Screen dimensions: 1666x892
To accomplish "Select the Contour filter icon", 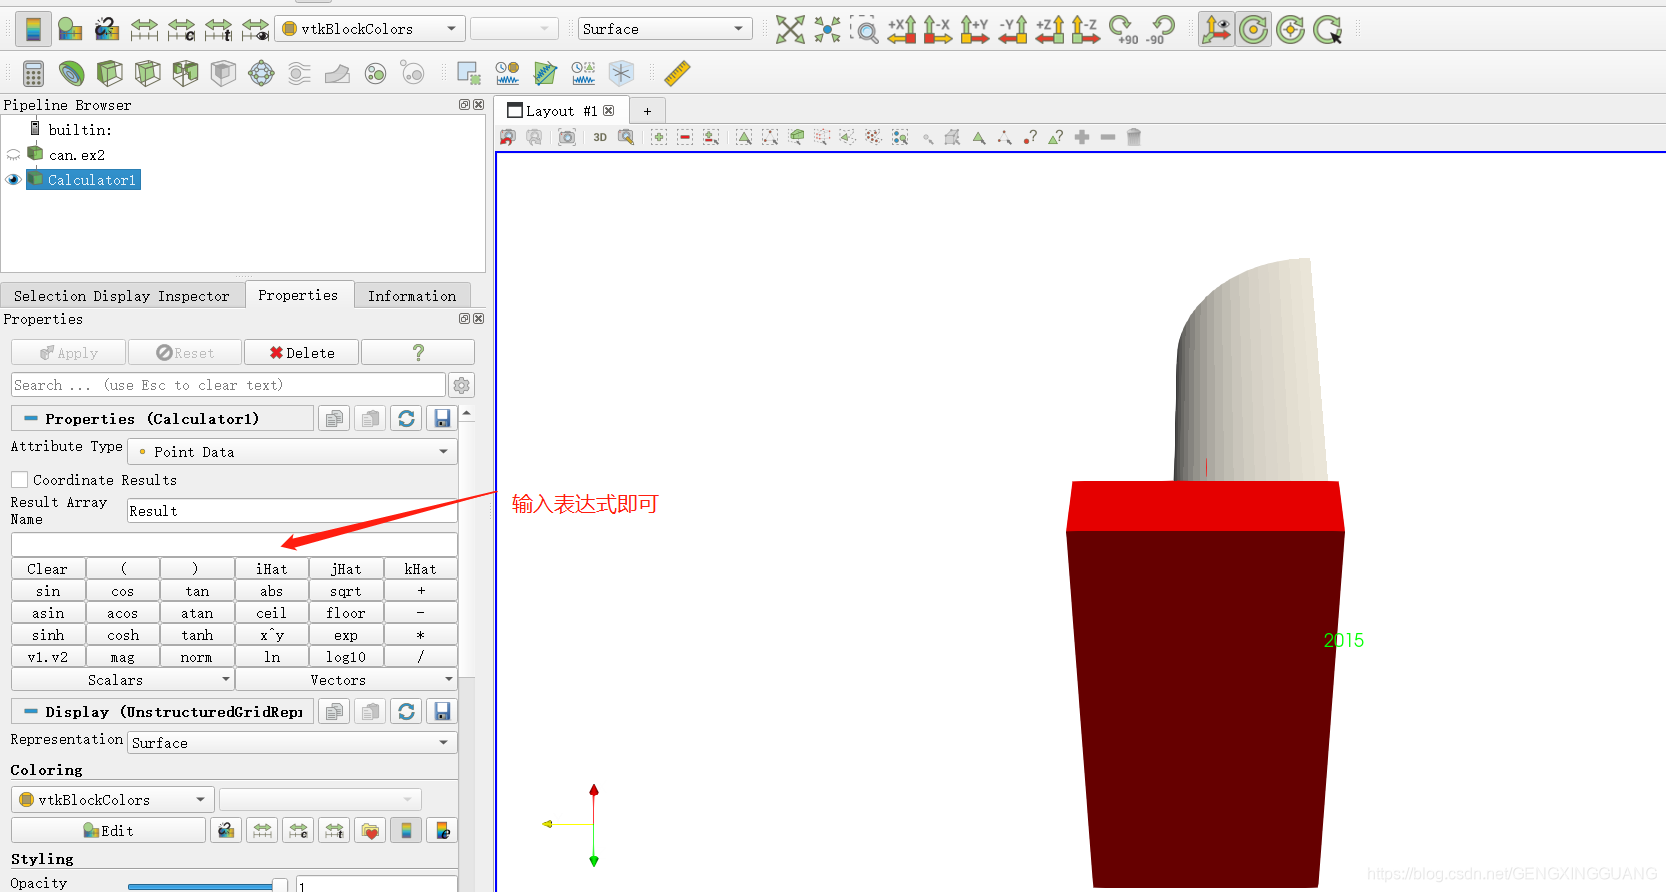I will pos(71,73).
